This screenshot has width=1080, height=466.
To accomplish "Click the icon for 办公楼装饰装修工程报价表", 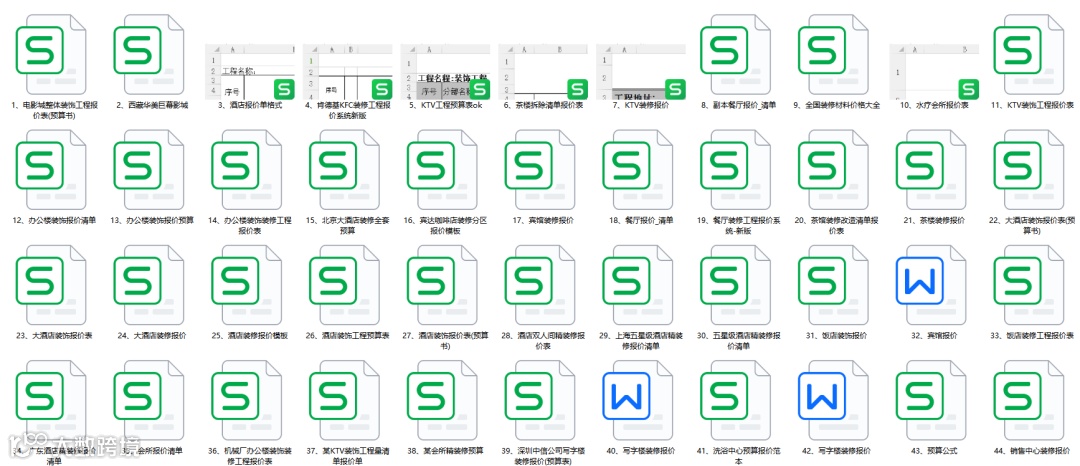I will 247,171.
